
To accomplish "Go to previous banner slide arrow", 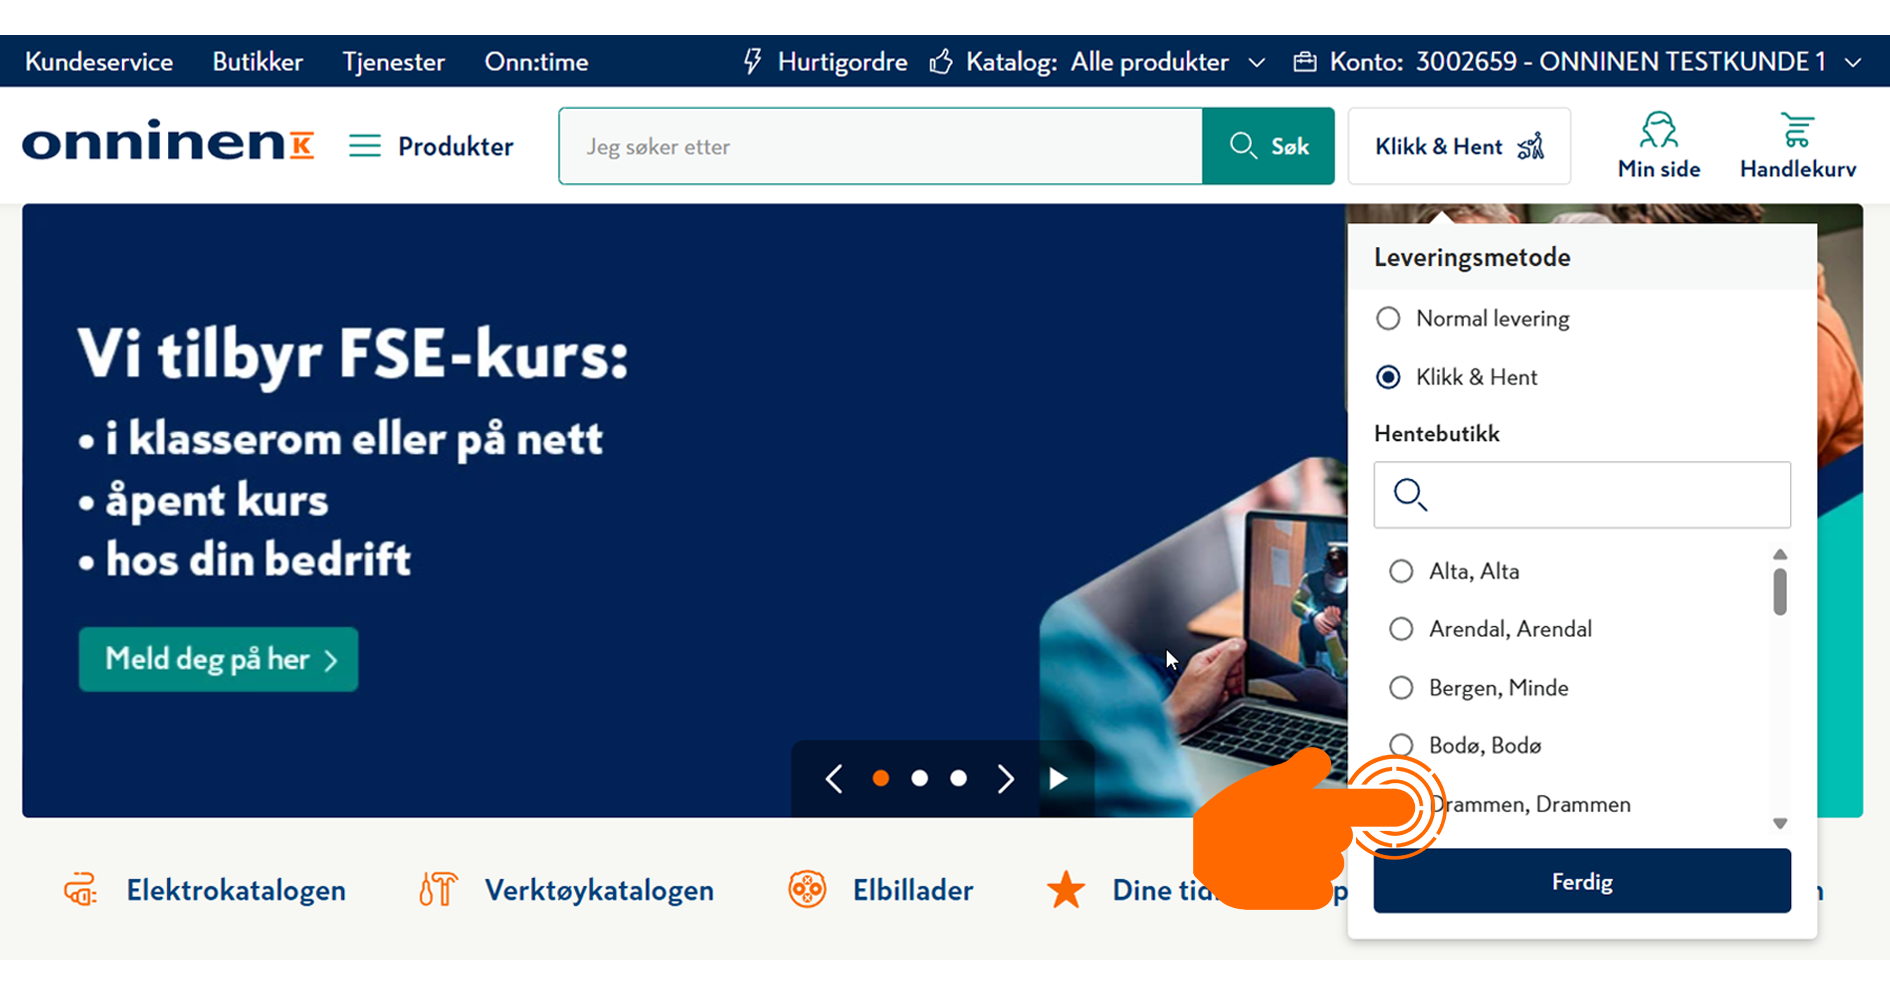I will click(834, 778).
